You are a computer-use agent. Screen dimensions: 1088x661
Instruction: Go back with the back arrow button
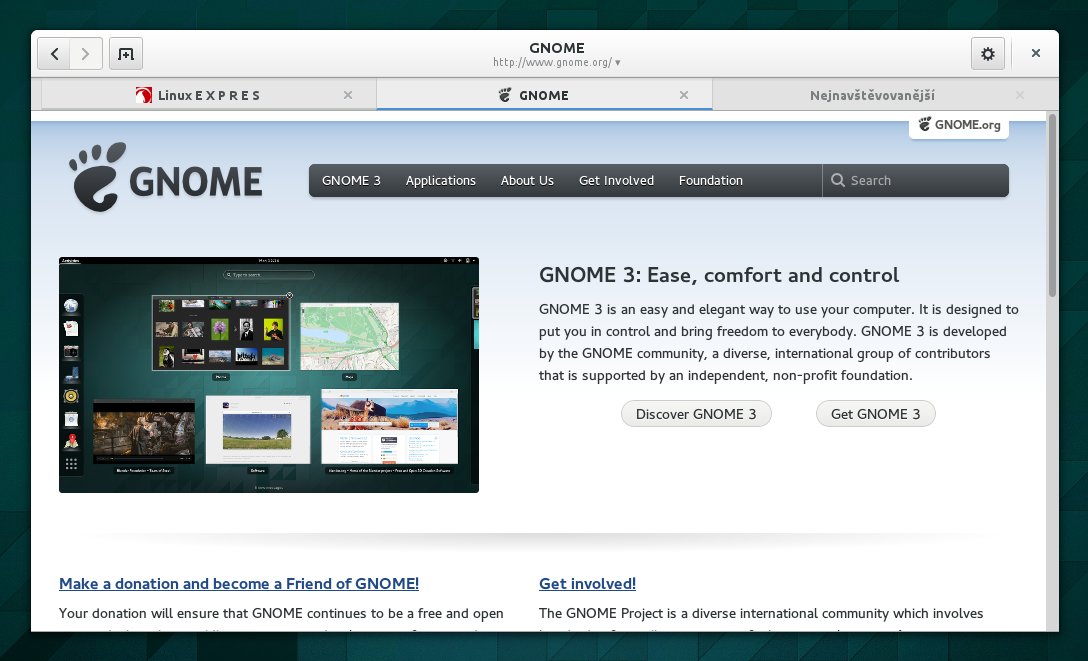point(54,53)
